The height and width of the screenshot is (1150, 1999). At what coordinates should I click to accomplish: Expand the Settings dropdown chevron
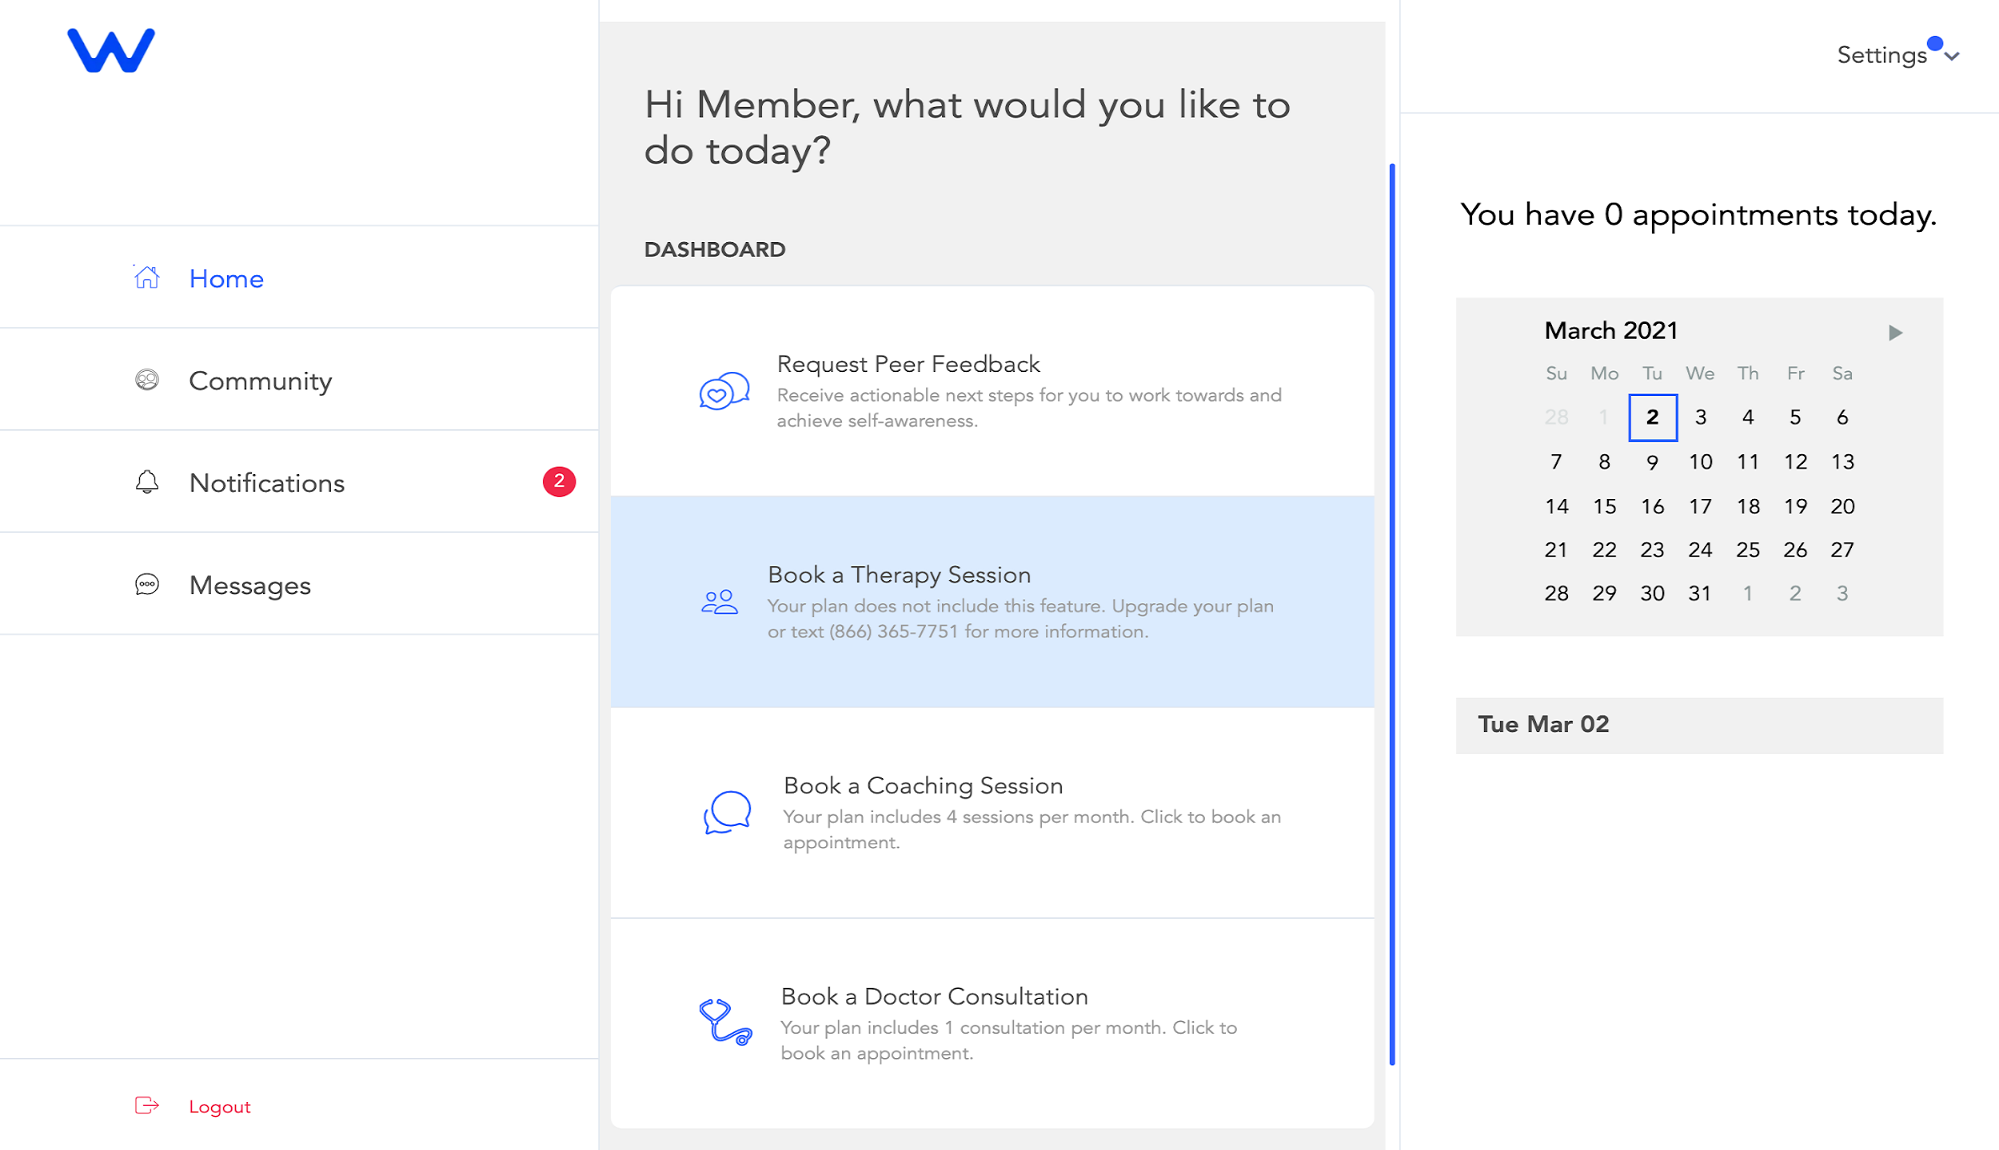[1952, 57]
